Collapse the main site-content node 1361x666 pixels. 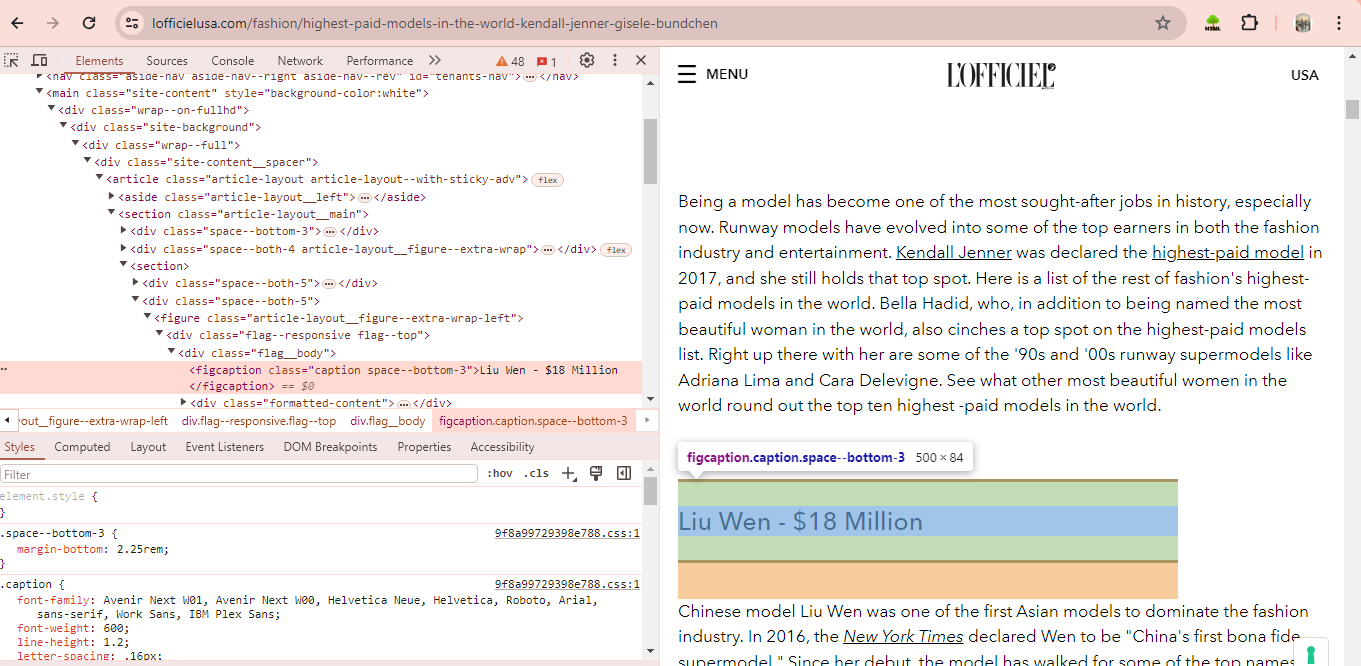point(40,93)
